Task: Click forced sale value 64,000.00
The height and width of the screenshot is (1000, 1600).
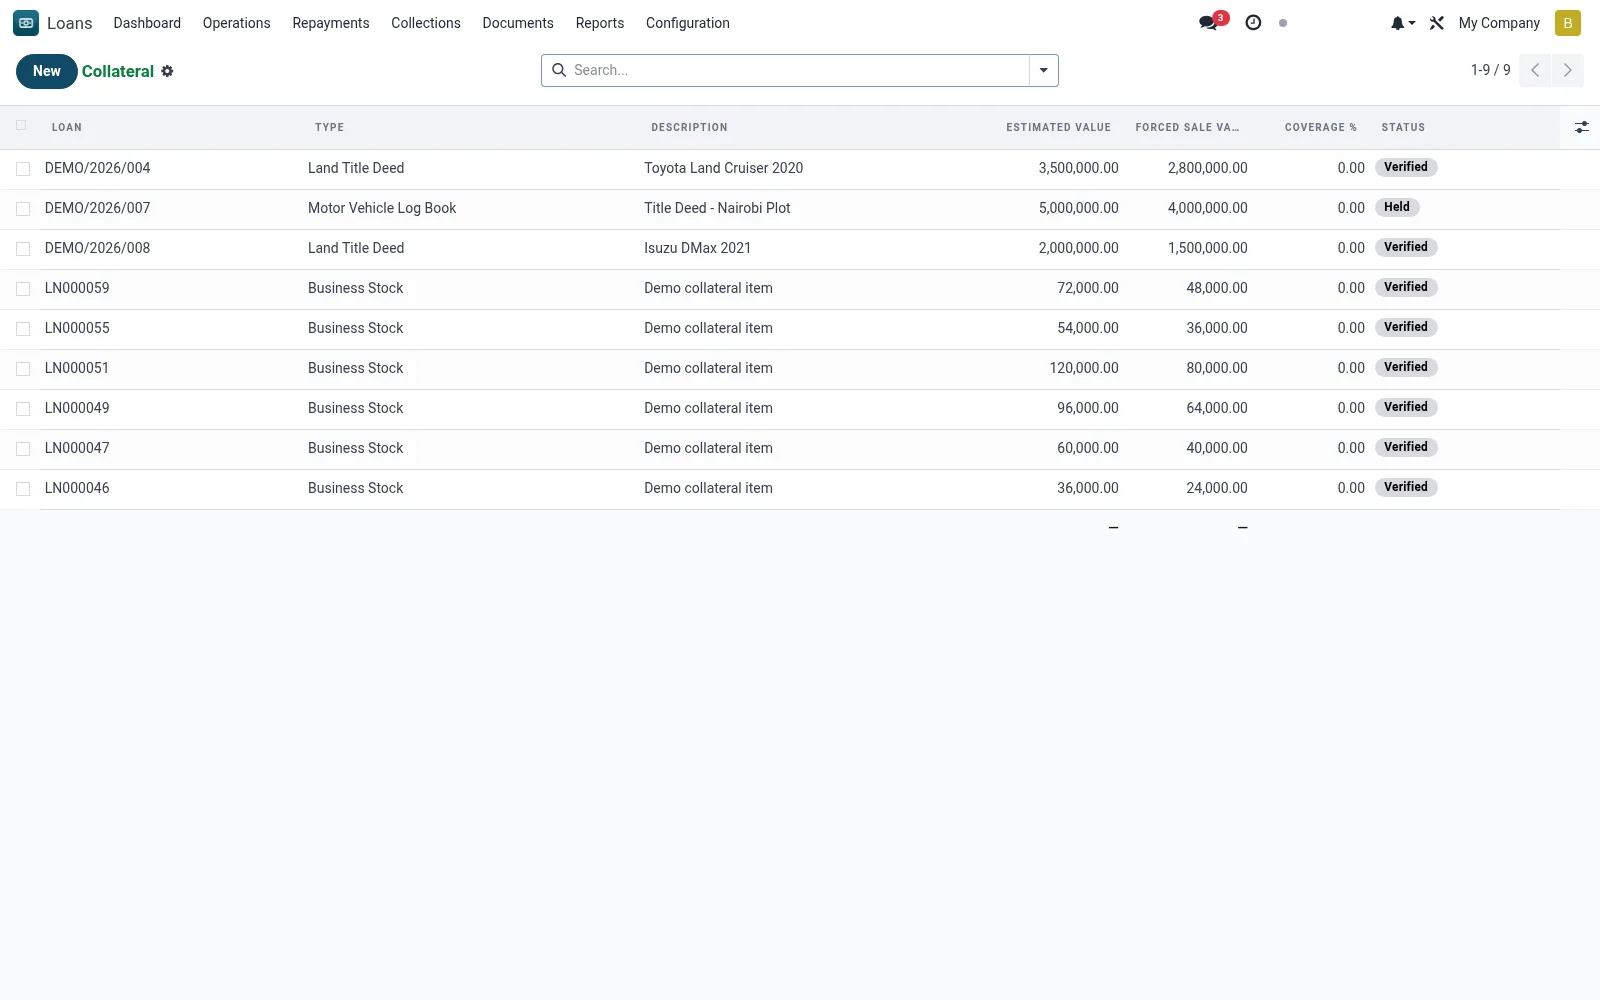Action: [1217, 408]
